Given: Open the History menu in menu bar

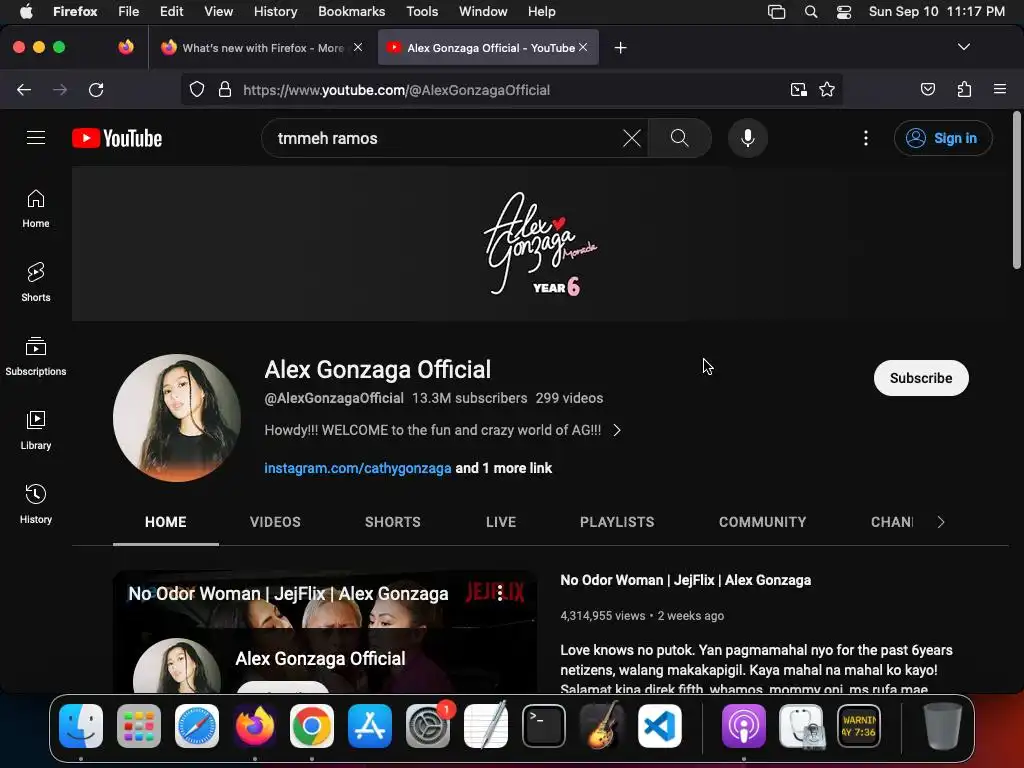Looking at the screenshot, I should (x=275, y=12).
